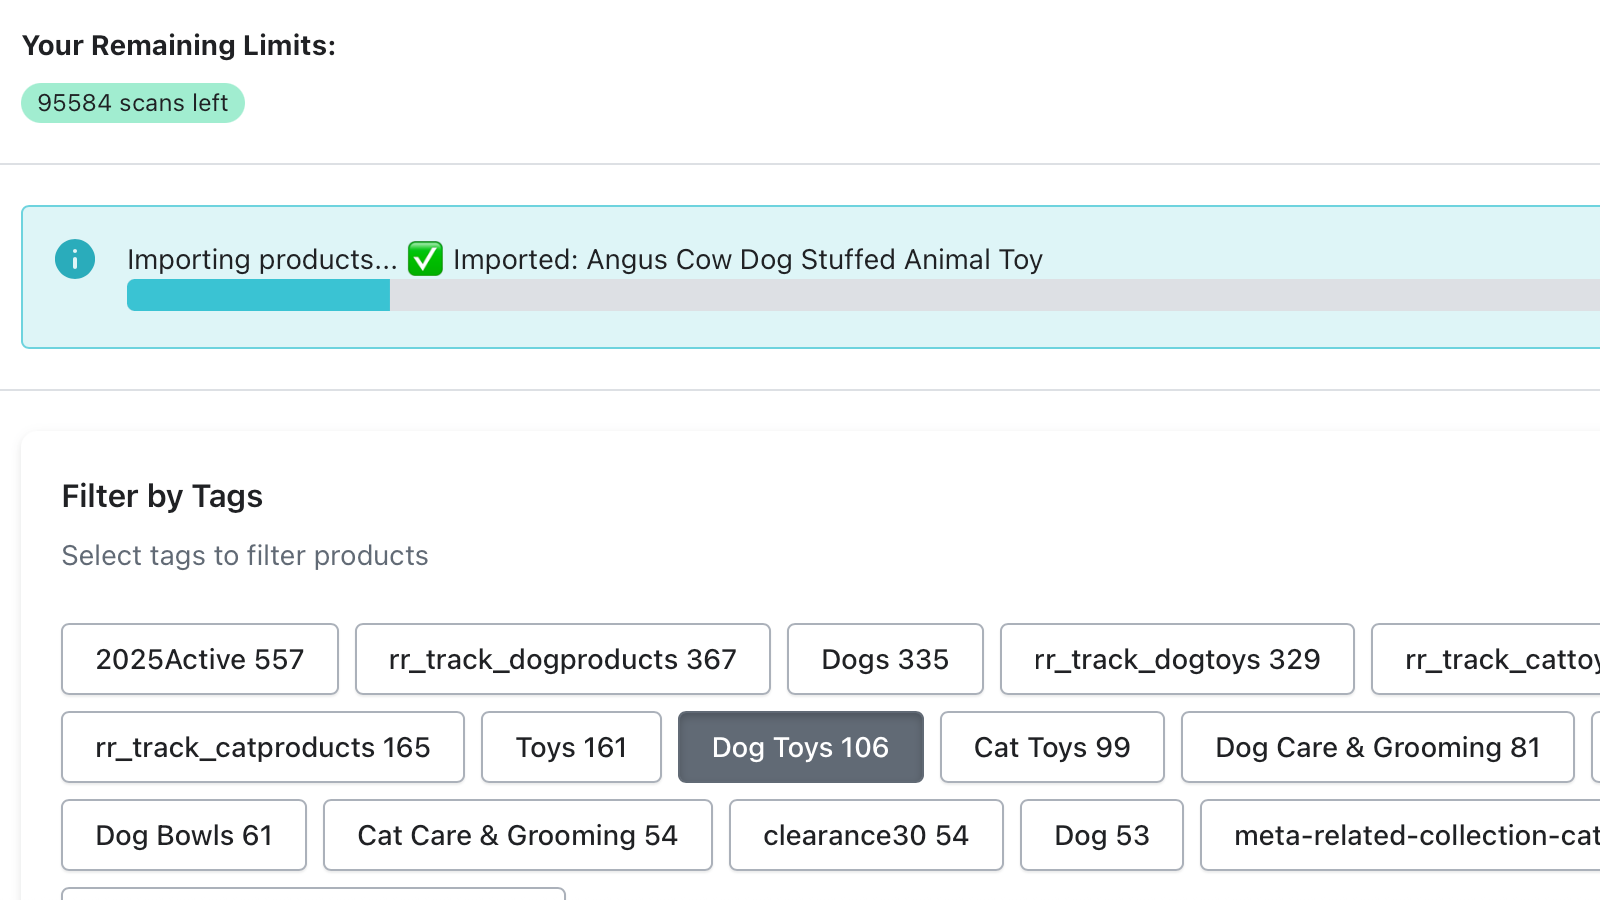Enable the '2025Active 557' tag filter

point(199,659)
